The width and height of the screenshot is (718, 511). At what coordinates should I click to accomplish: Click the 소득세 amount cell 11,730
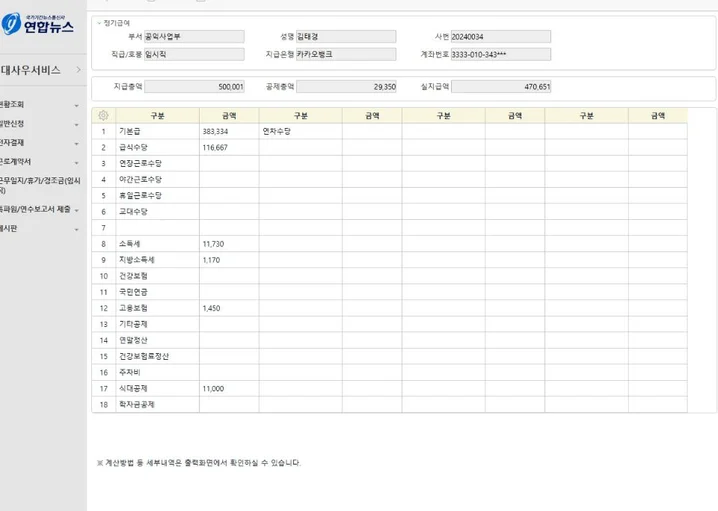228,244
